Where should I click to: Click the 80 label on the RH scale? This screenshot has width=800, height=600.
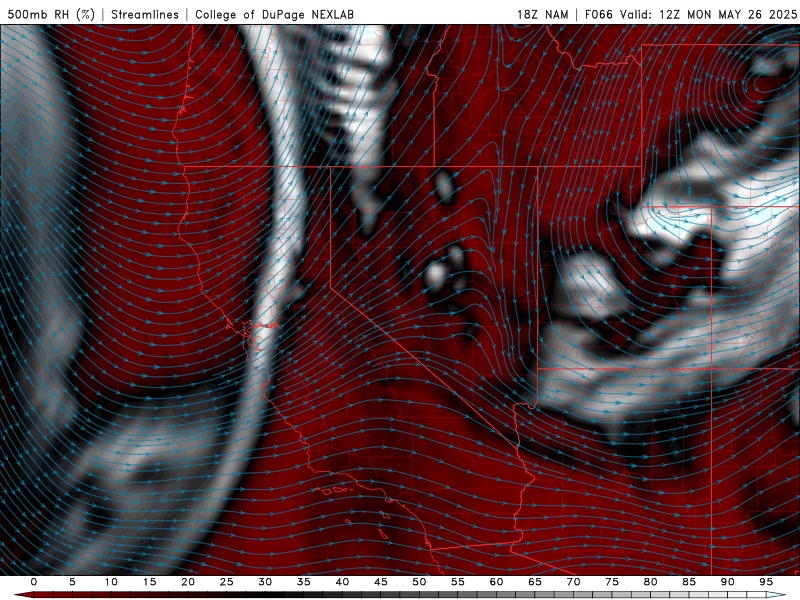click(x=650, y=582)
